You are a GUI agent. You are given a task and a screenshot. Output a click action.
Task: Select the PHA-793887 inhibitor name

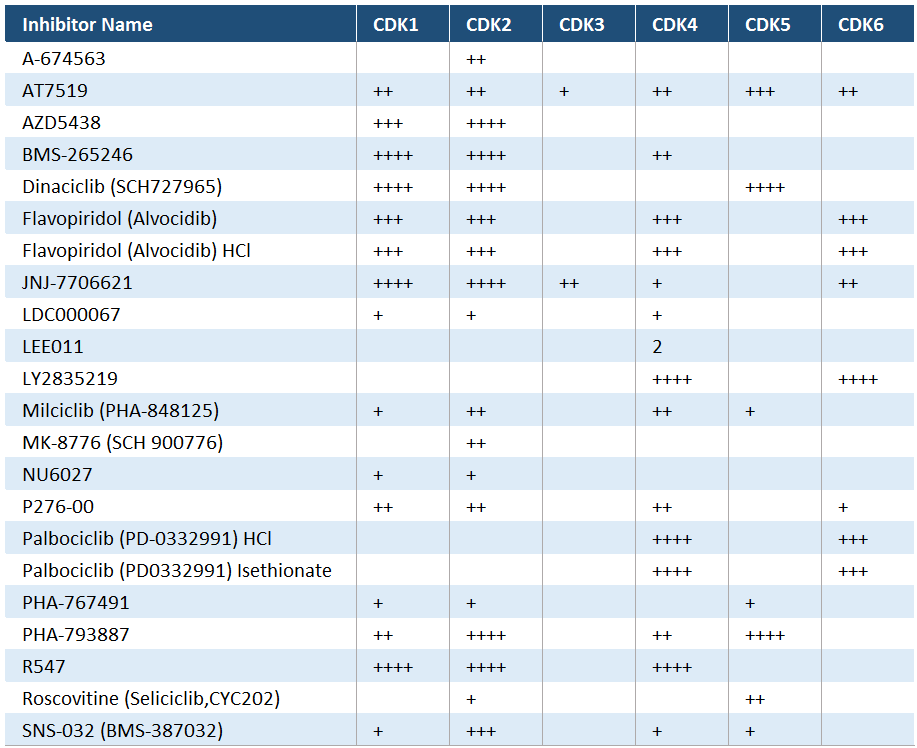click(75, 635)
